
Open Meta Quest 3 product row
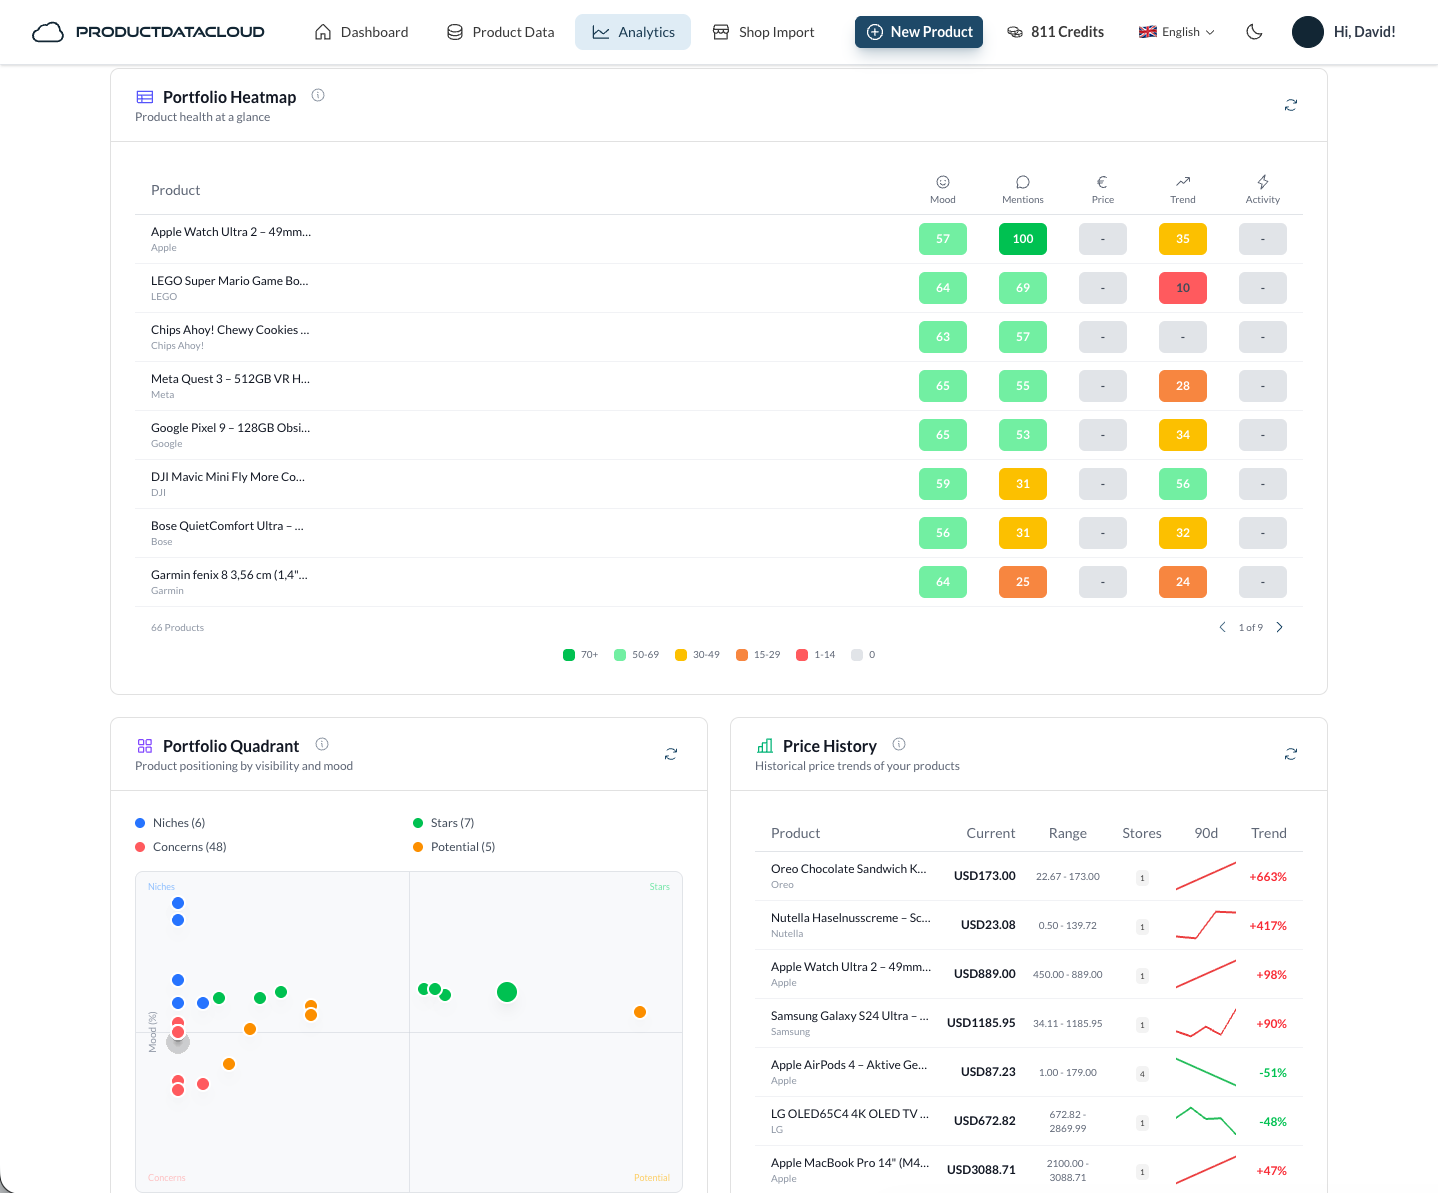719,386
